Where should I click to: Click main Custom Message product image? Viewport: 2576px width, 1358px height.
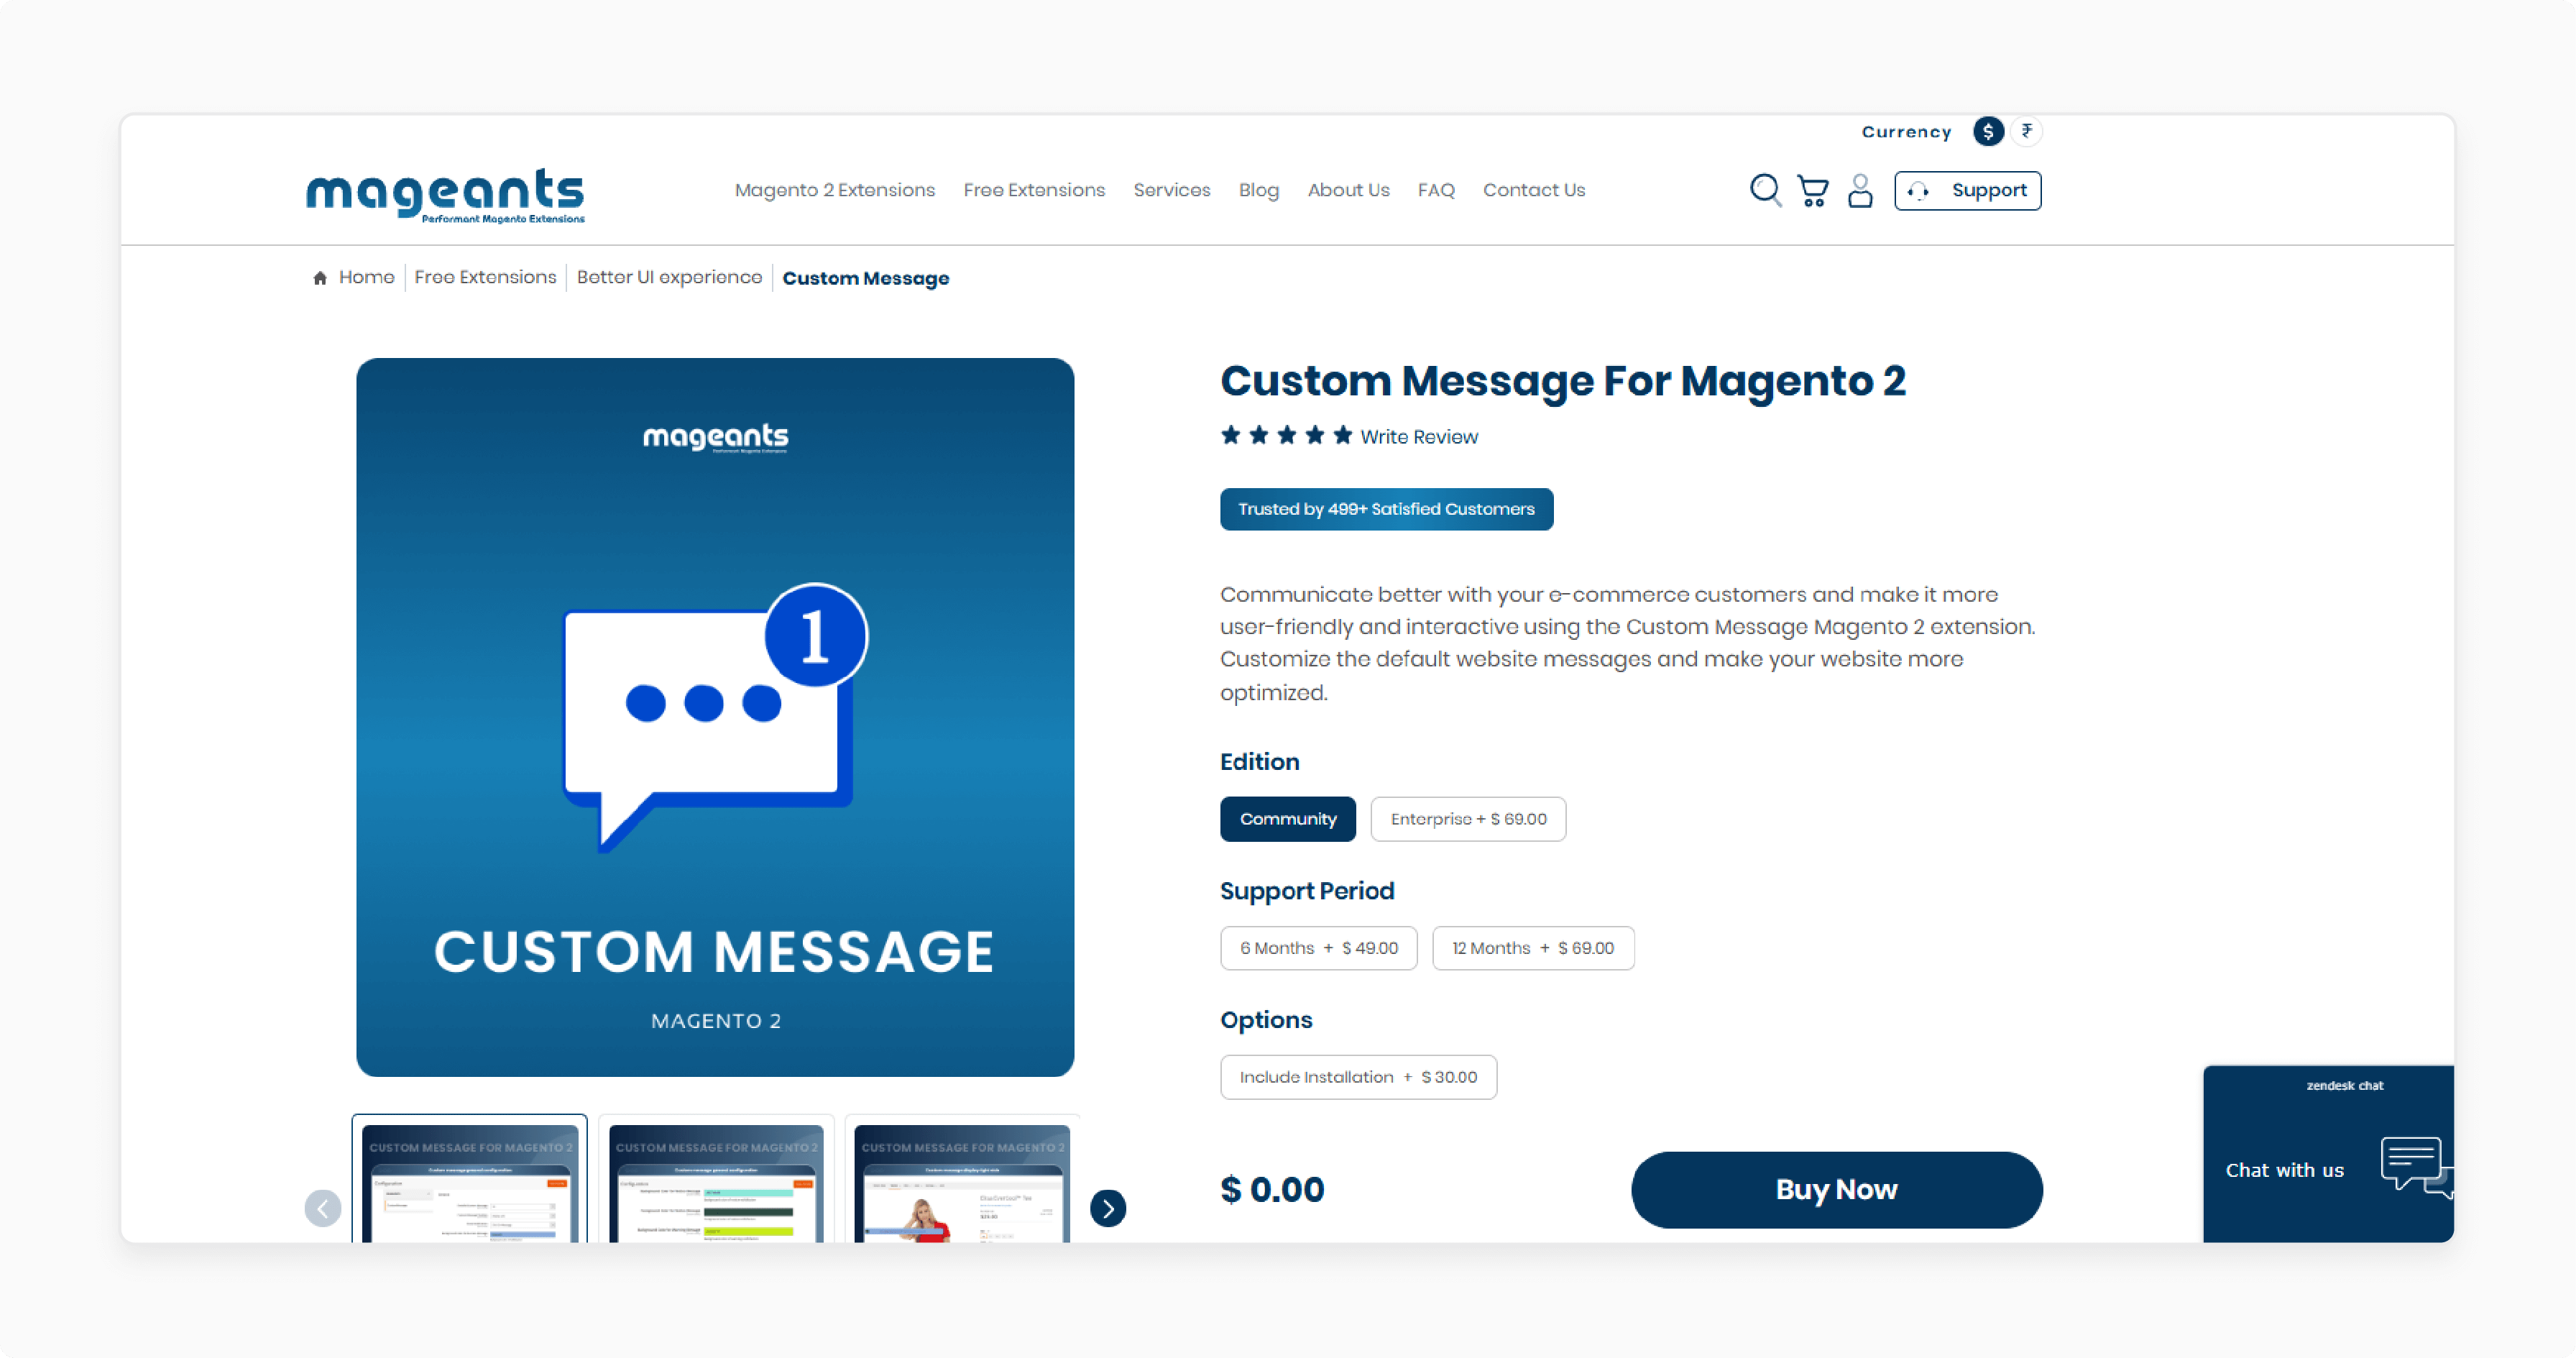[715, 717]
